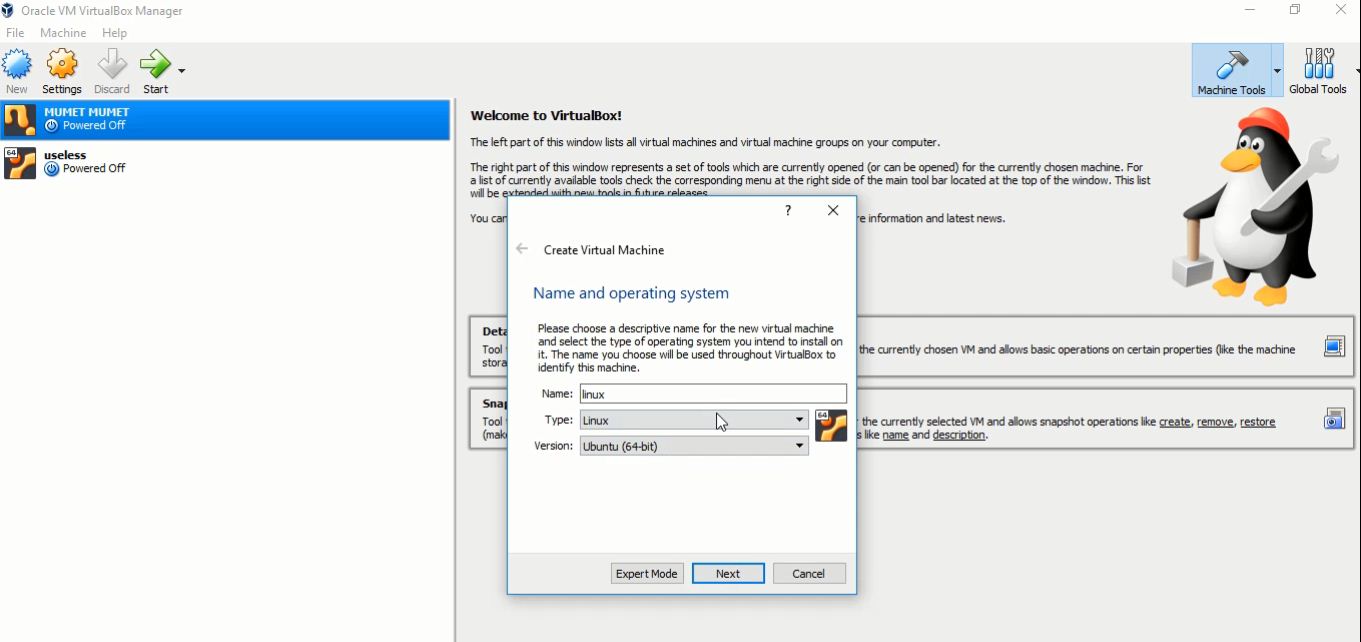
Task: Open the Machine menu
Action: pyautogui.click(x=63, y=32)
